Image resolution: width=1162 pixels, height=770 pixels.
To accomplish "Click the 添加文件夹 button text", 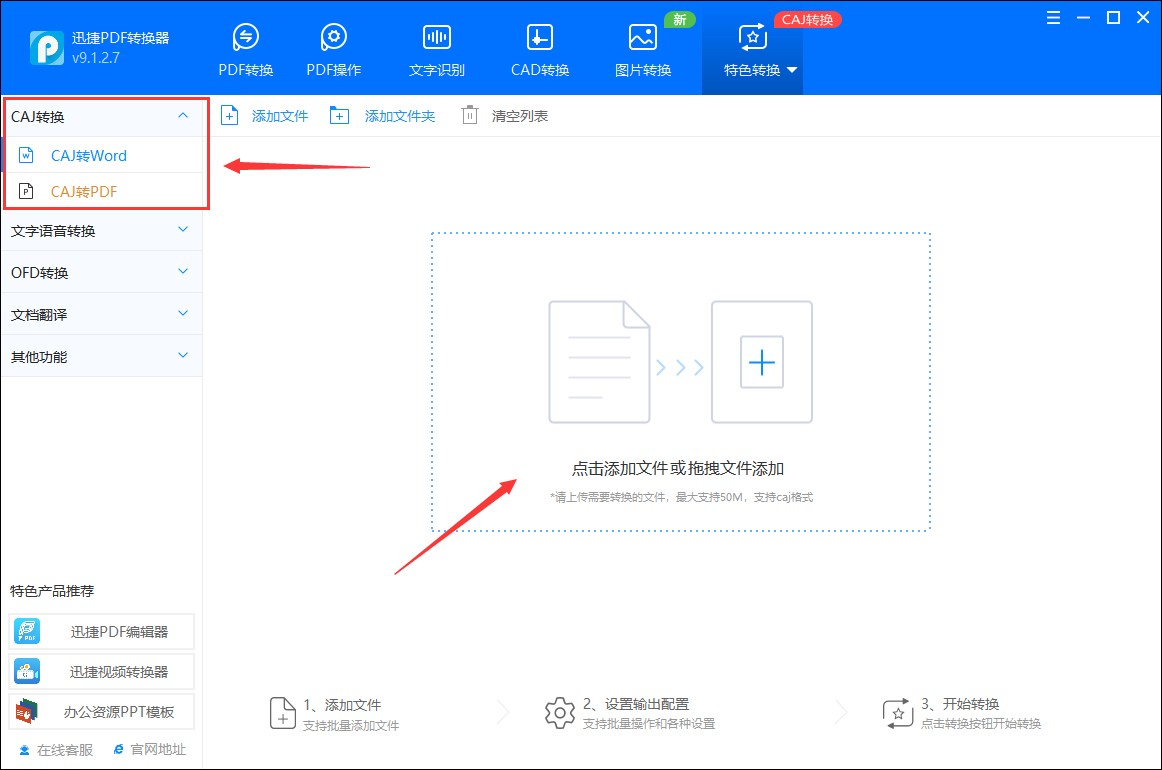I will click(400, 116).
